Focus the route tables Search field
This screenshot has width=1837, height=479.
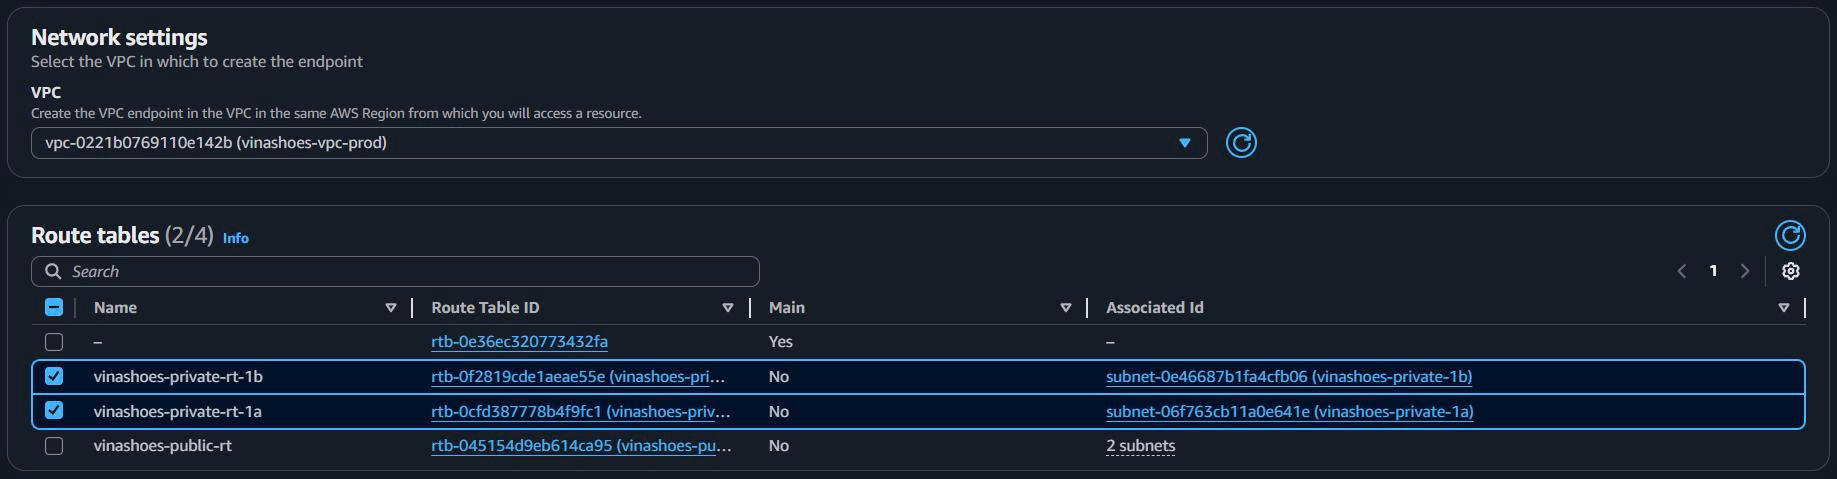[395, 271]
